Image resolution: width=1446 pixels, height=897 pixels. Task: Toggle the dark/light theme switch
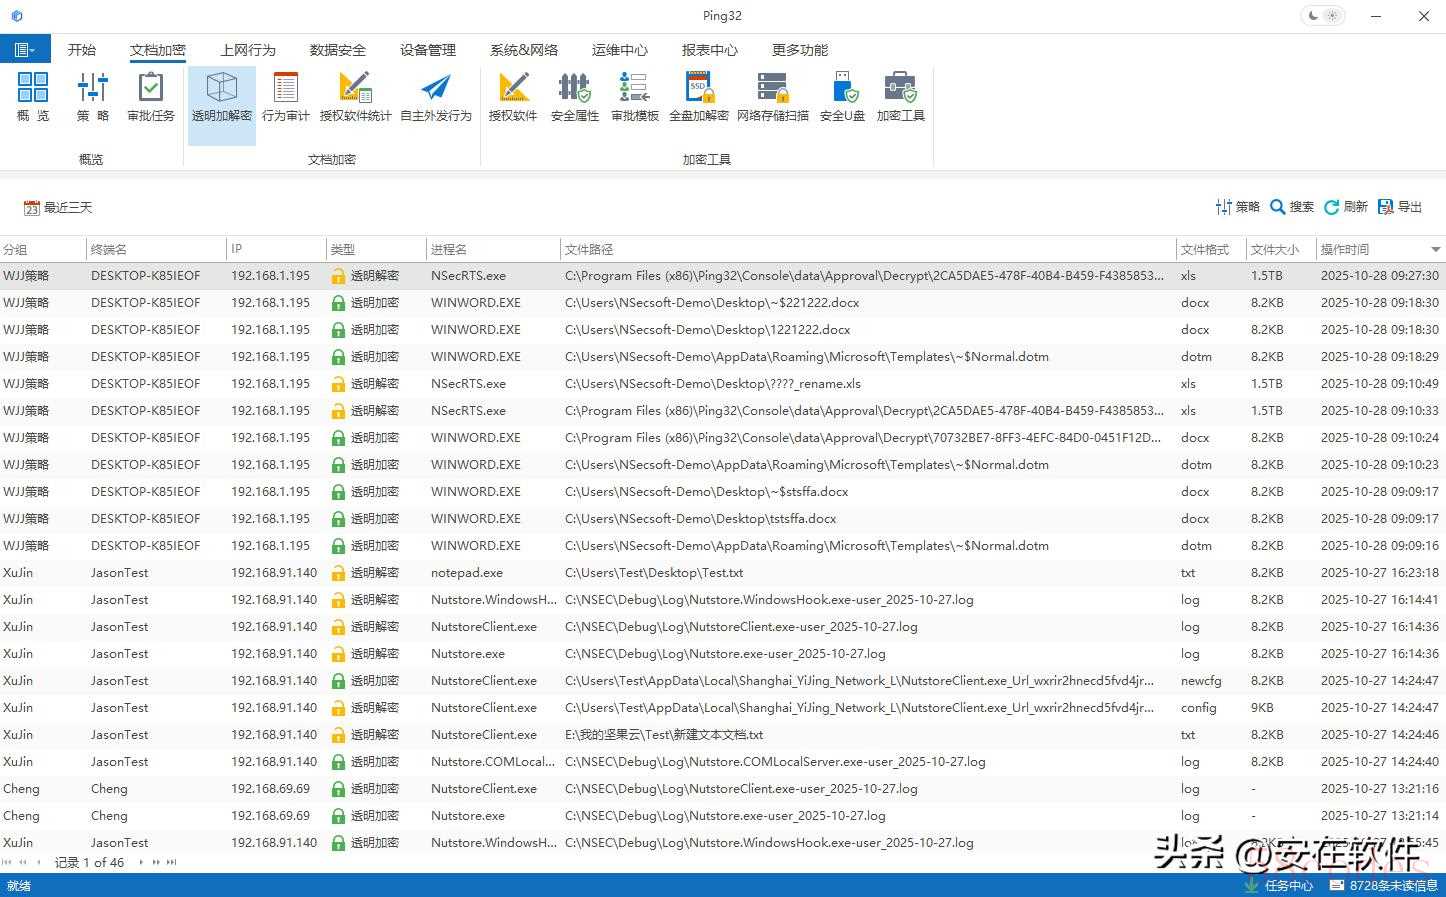tap(1323, 16)
